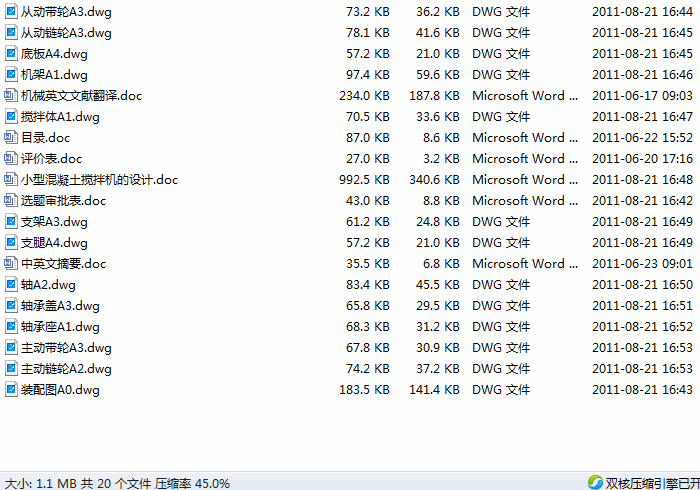
Task: Click DWG 文件 type in 机架A1.dwg row
Action: point(501,75)
